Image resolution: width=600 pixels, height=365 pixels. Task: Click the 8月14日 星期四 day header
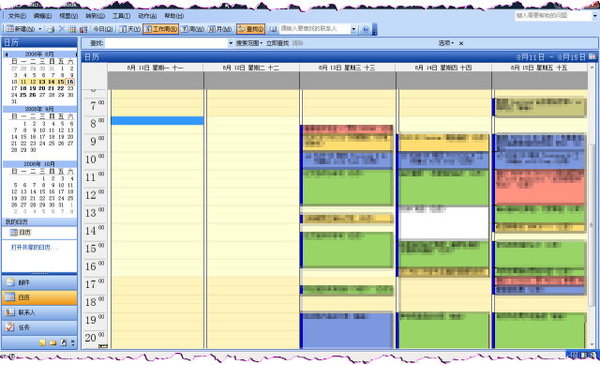point(443,68)
